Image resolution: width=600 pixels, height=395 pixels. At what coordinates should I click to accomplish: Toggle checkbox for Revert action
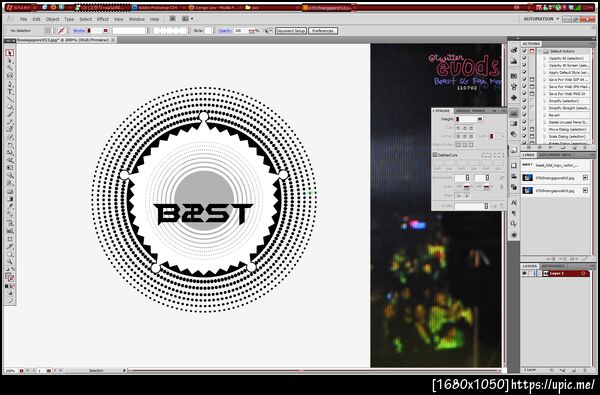pos(525,115)
